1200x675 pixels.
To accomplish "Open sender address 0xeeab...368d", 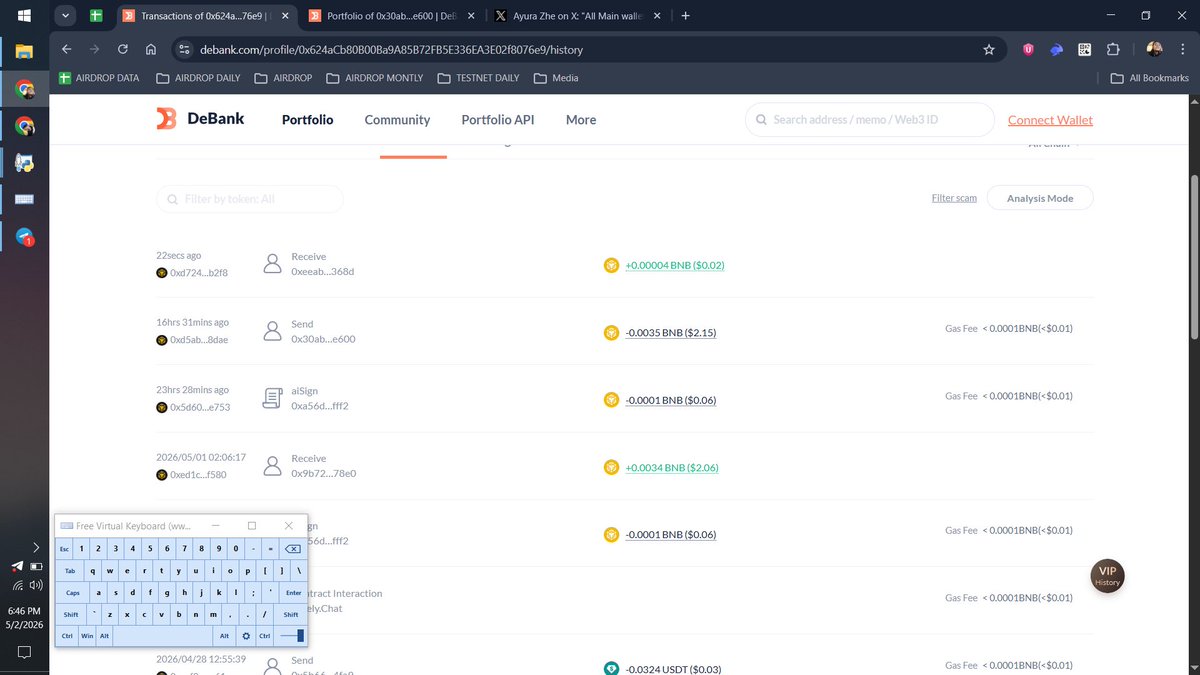I will [323, 271].
